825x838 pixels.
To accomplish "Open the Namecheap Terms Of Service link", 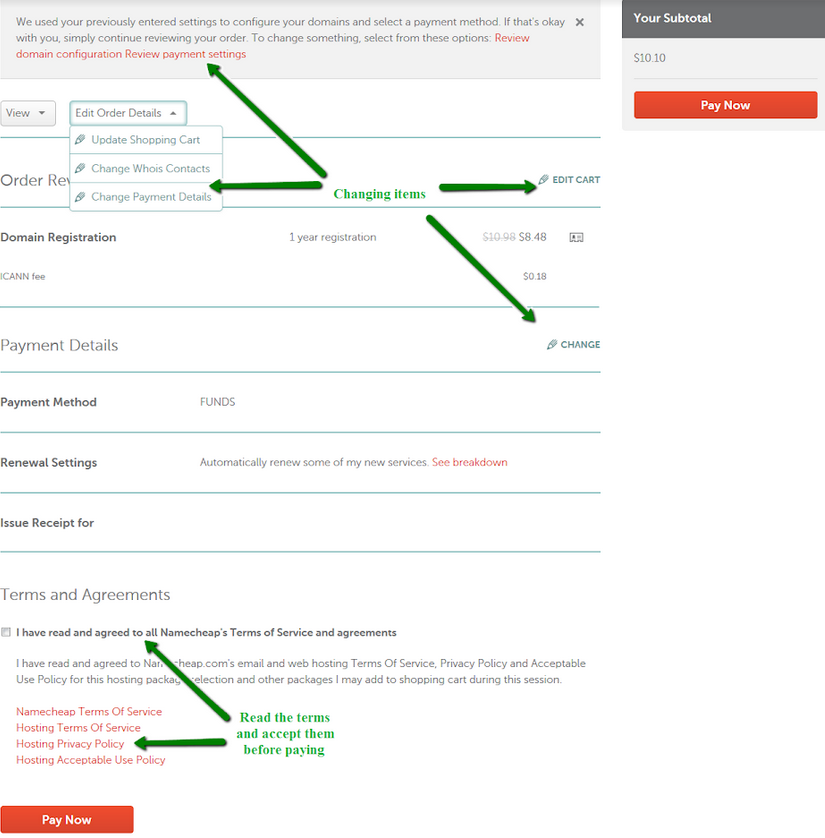I will (89, 711).
